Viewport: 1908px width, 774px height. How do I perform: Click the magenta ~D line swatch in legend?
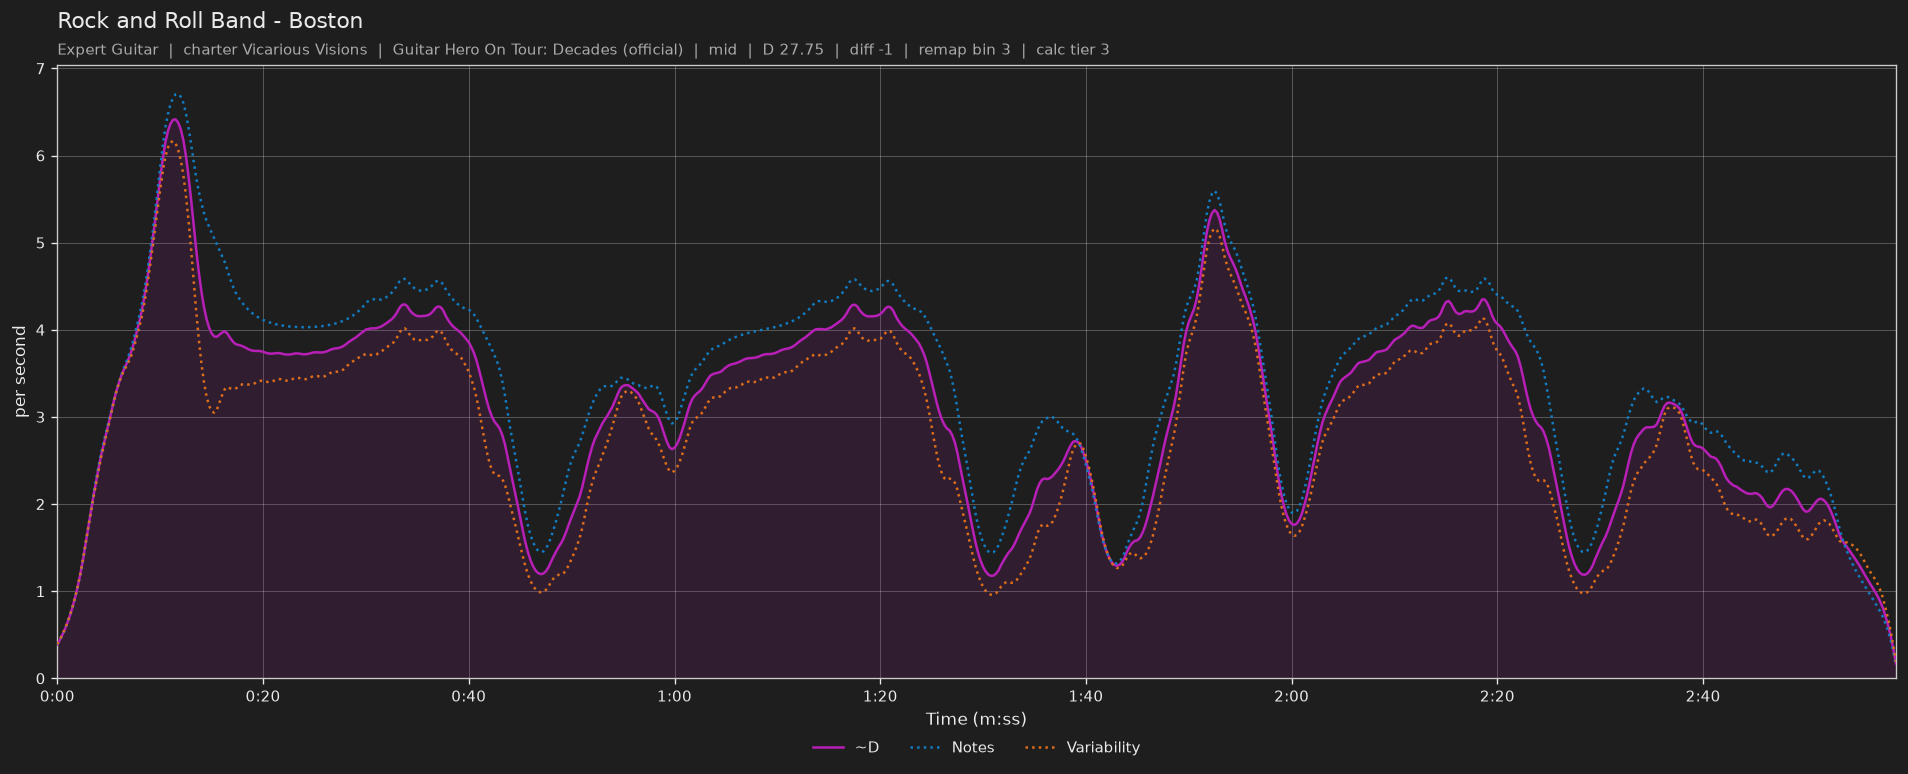[829, 748]
